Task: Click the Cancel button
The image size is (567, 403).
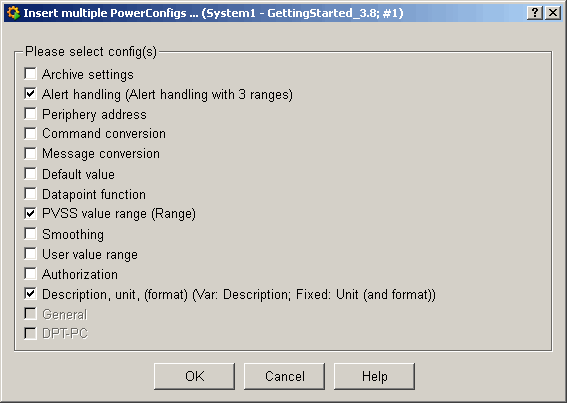Action: click(285, 376)
